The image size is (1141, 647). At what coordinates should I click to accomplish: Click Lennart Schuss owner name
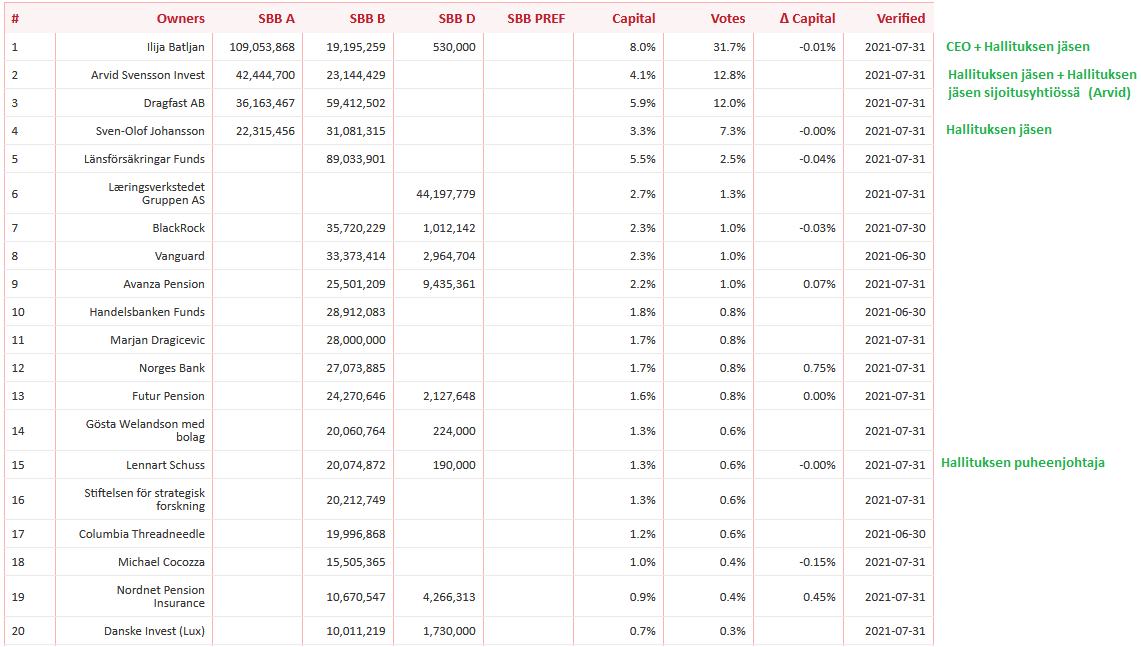[165, 465]
